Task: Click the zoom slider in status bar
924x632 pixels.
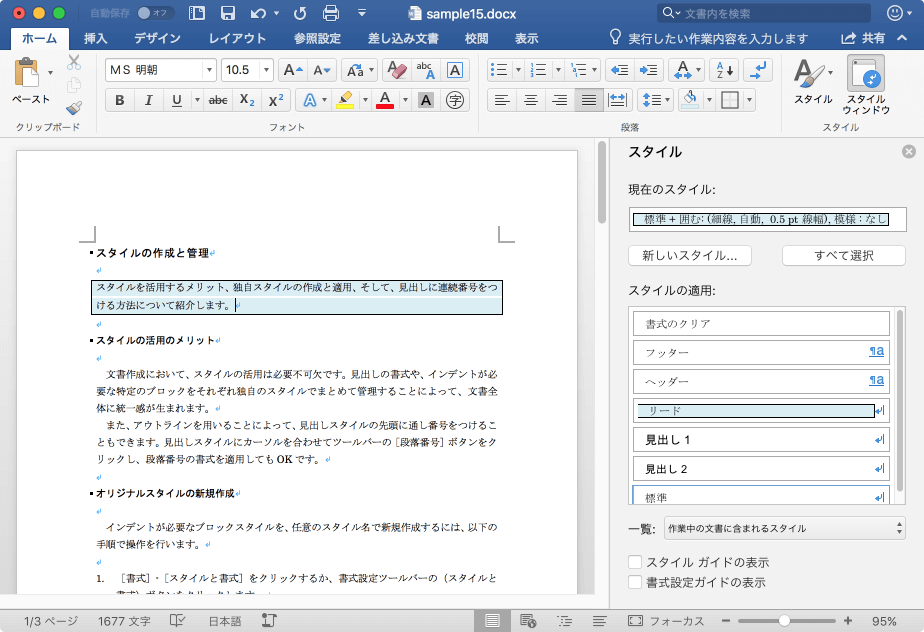Action: point(785,621)
